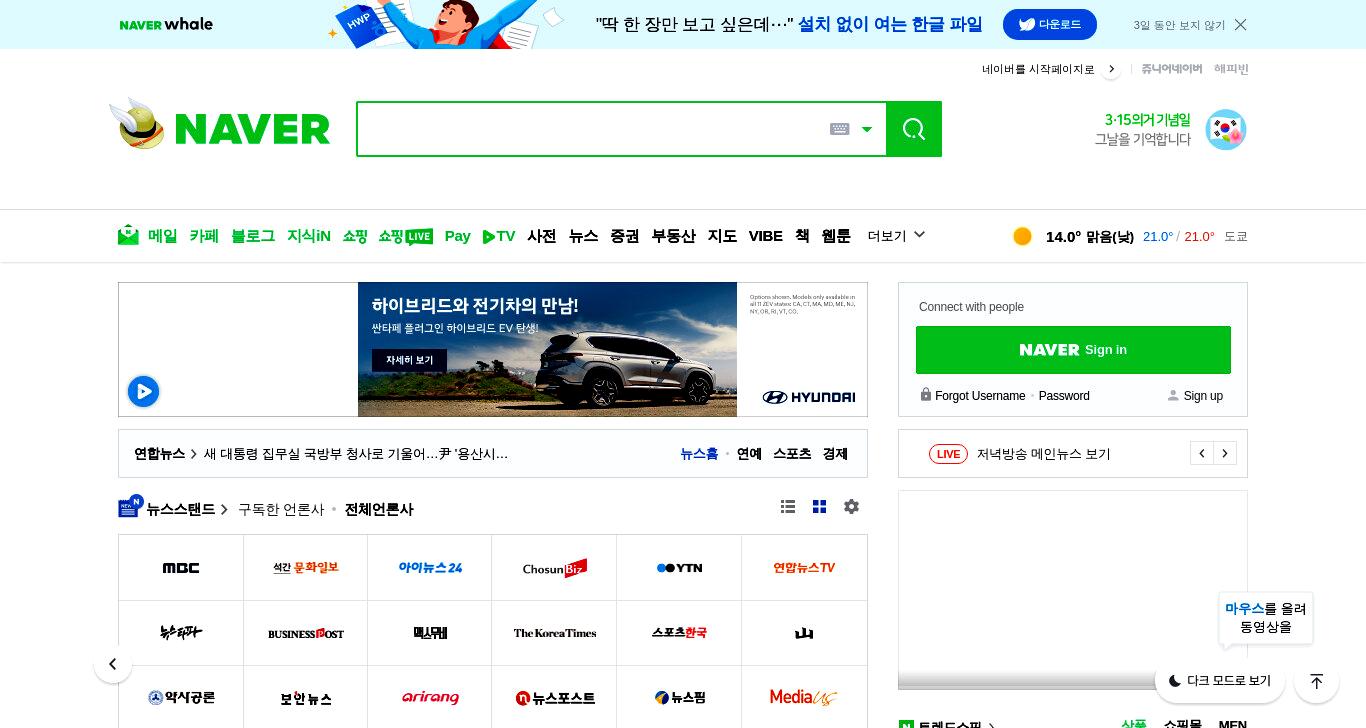Open Naver TV play icon link
1366x728 pixels.
[x=498, y=236]
